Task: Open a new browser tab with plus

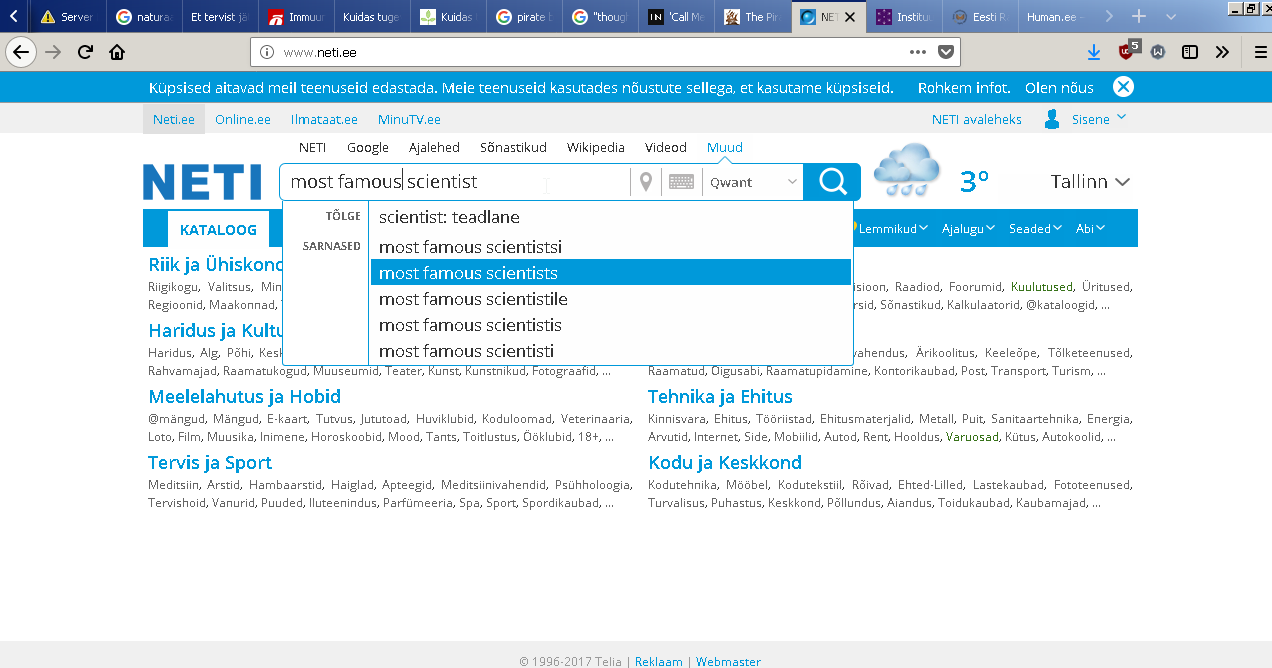Action: point(1138,17)
